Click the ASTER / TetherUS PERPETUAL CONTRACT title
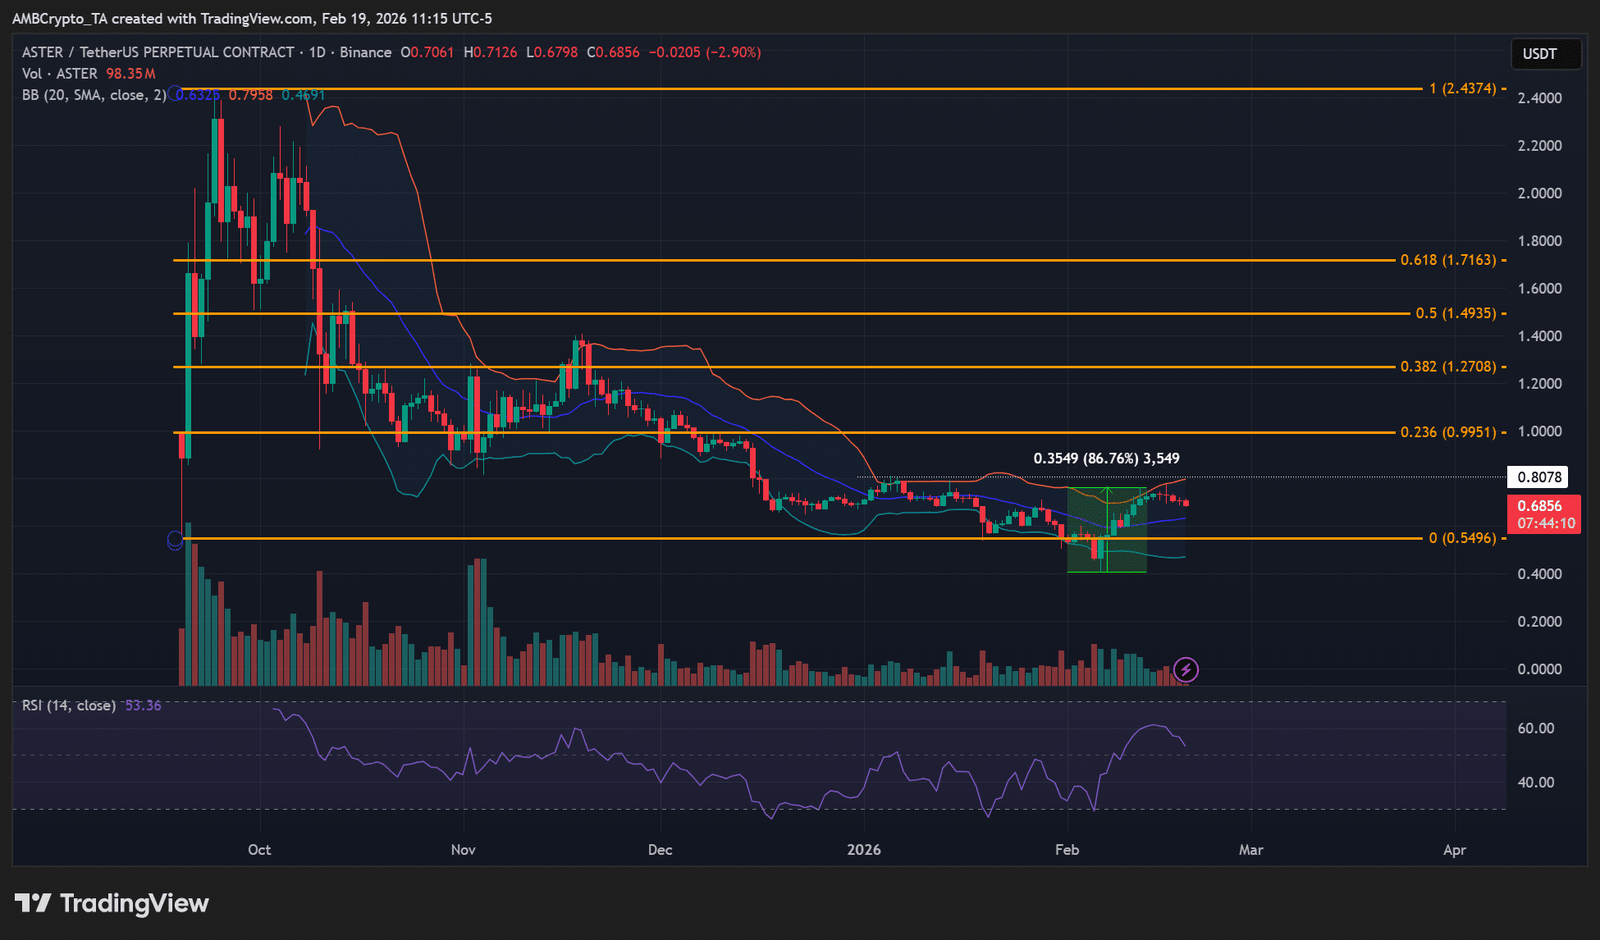The image size is (1600, 940). click(x=158, y=52)
